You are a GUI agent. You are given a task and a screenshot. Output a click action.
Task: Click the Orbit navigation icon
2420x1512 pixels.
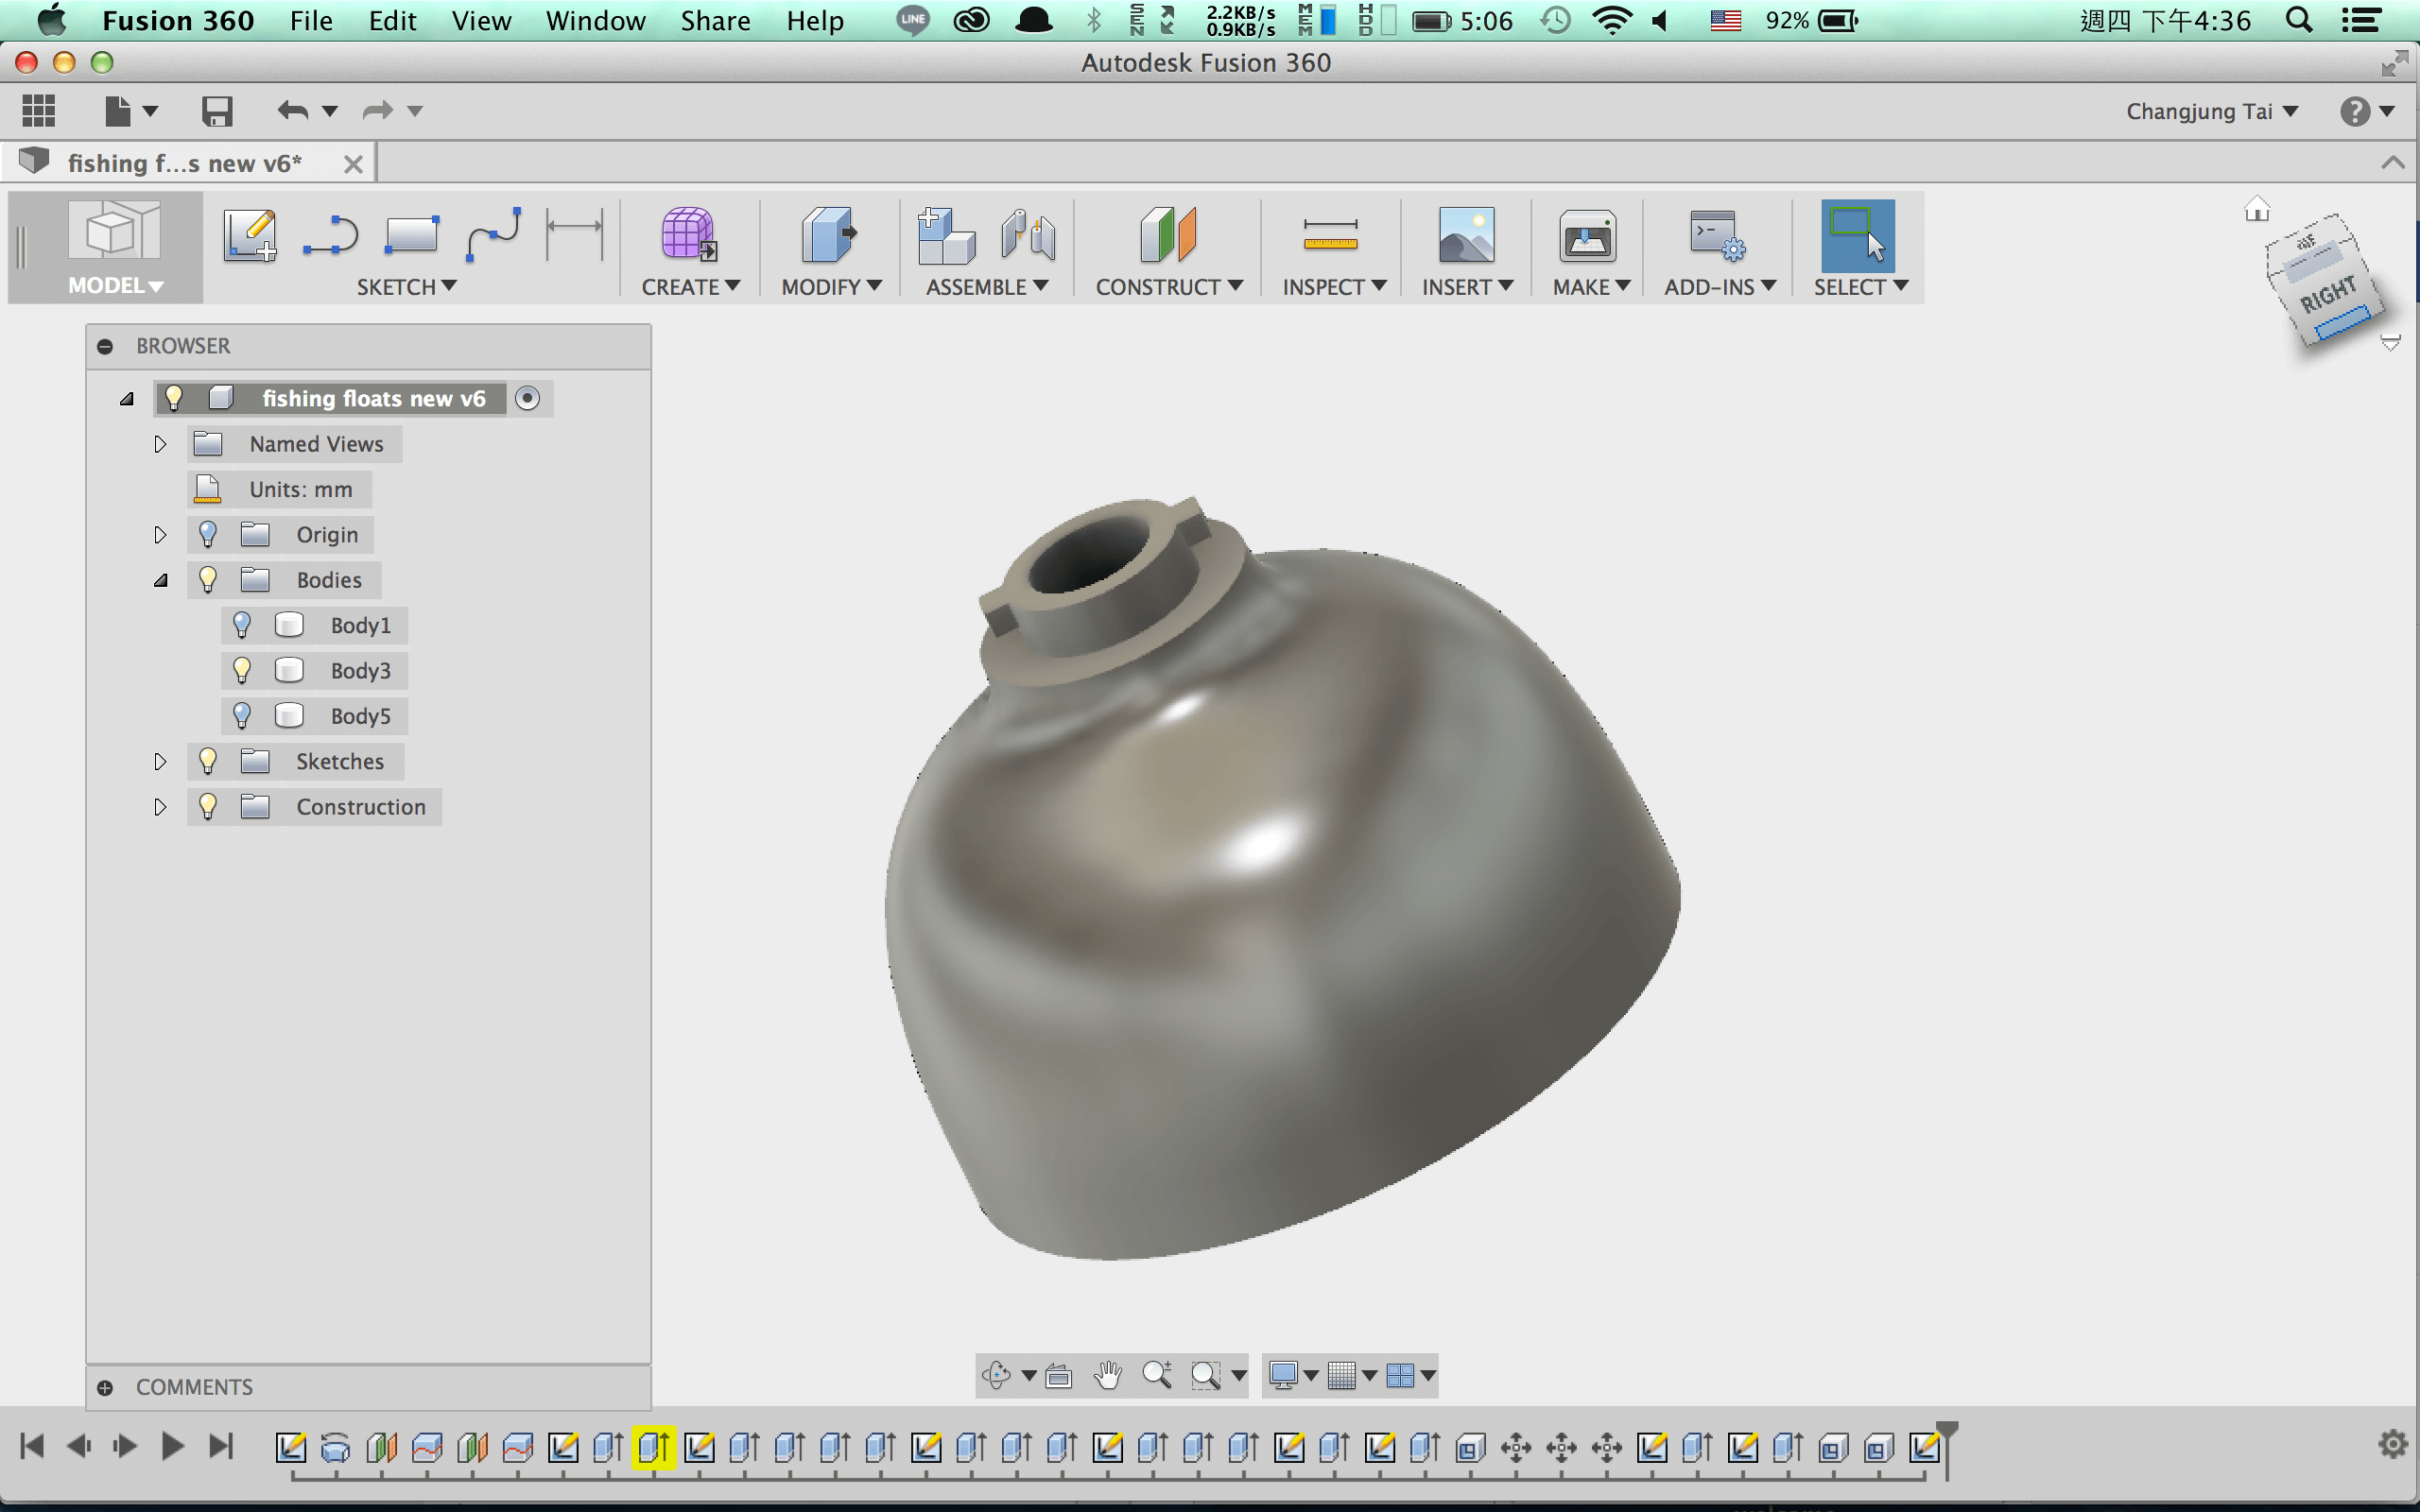pos(996,1375)
